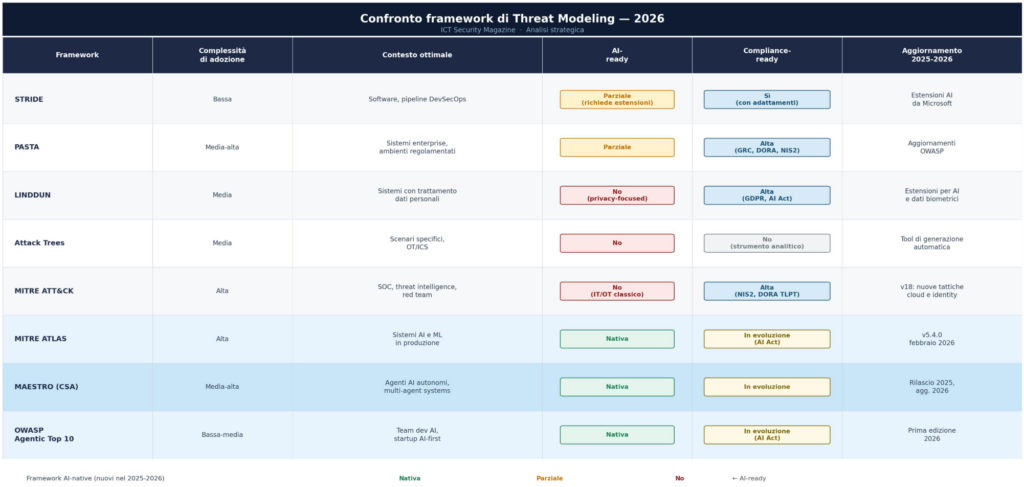Click Estensioni AI da Microsoft cell
Screen dimensions: 1024x487
(932, 99)
